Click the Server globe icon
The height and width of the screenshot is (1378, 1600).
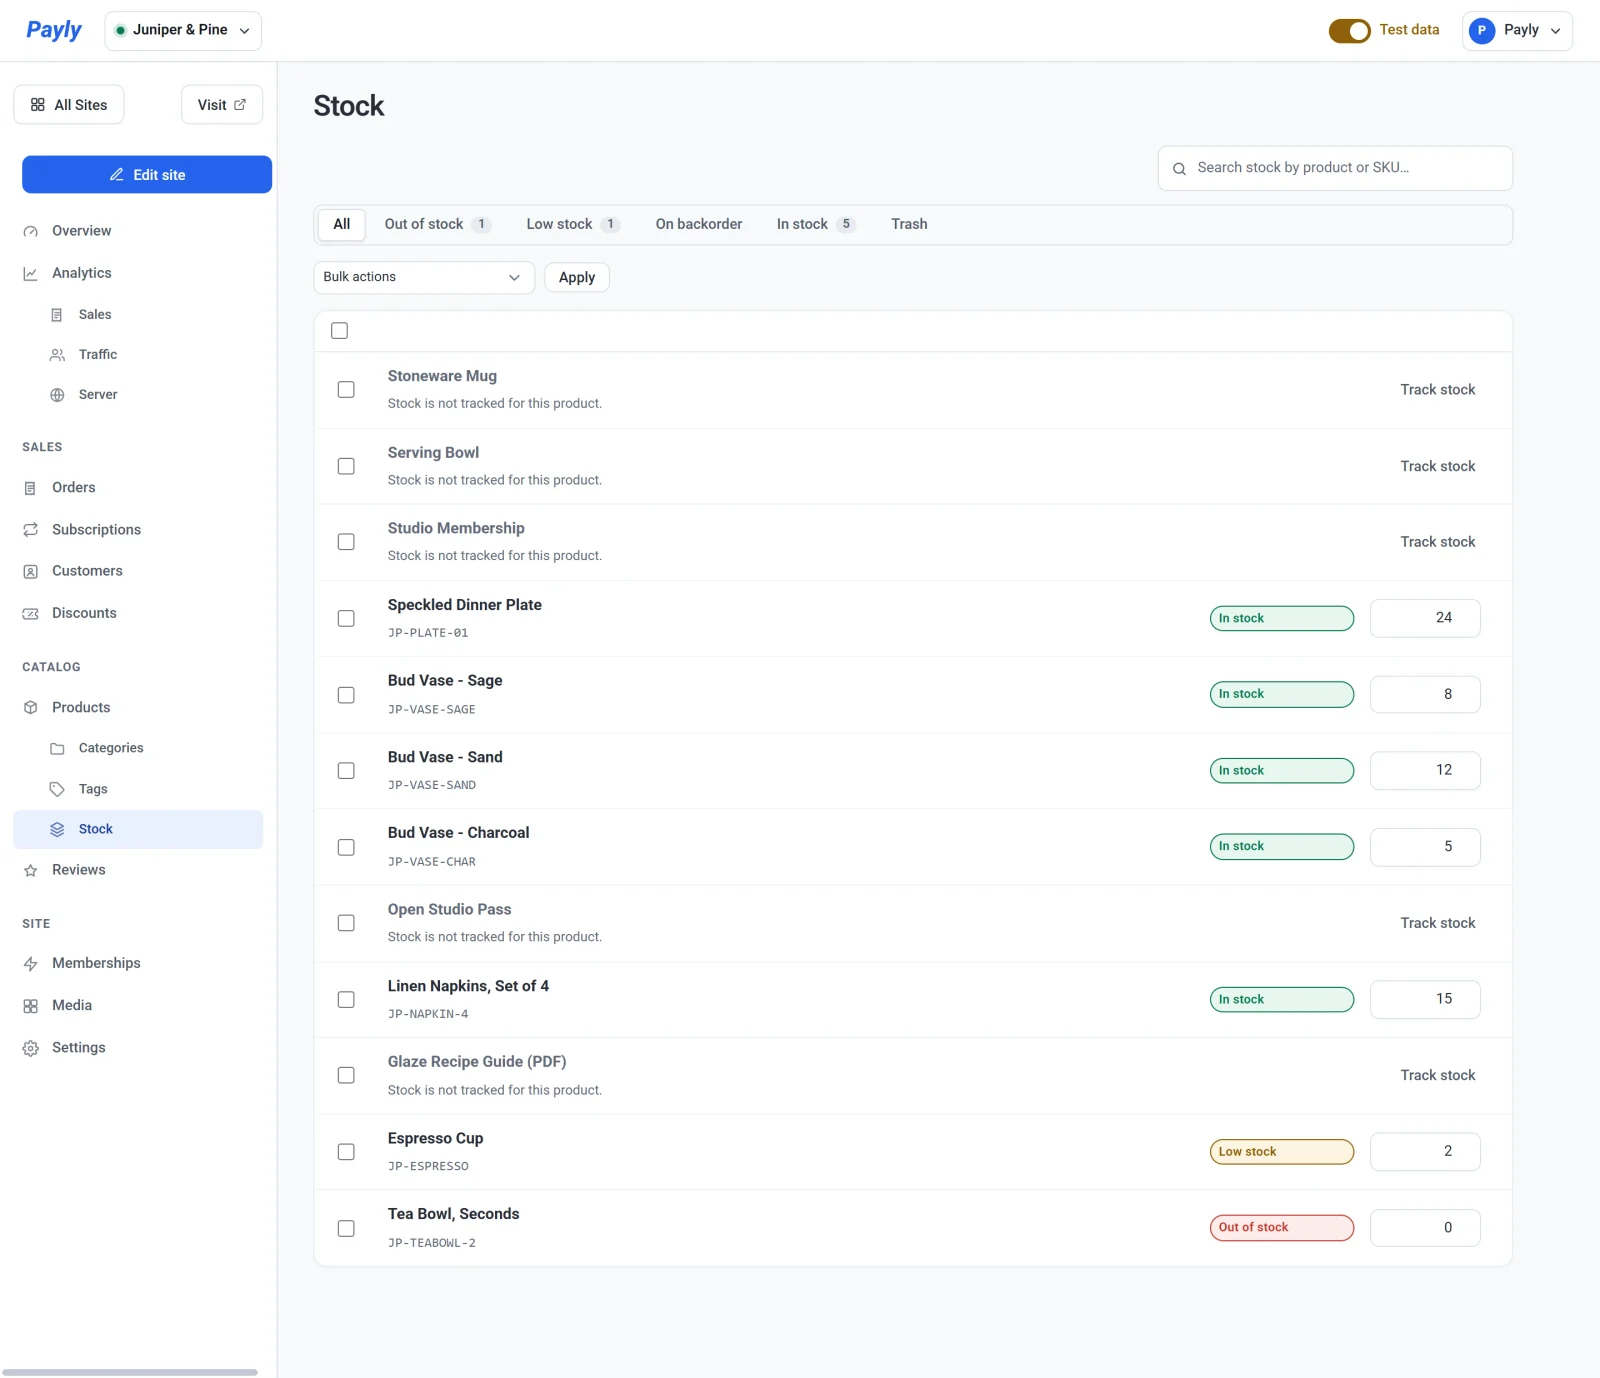tap(57, 395)
